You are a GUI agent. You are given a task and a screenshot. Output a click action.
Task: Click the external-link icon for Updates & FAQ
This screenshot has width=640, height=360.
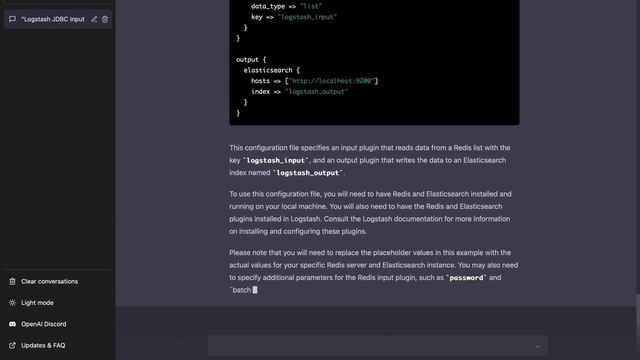[x=12, y=345]
